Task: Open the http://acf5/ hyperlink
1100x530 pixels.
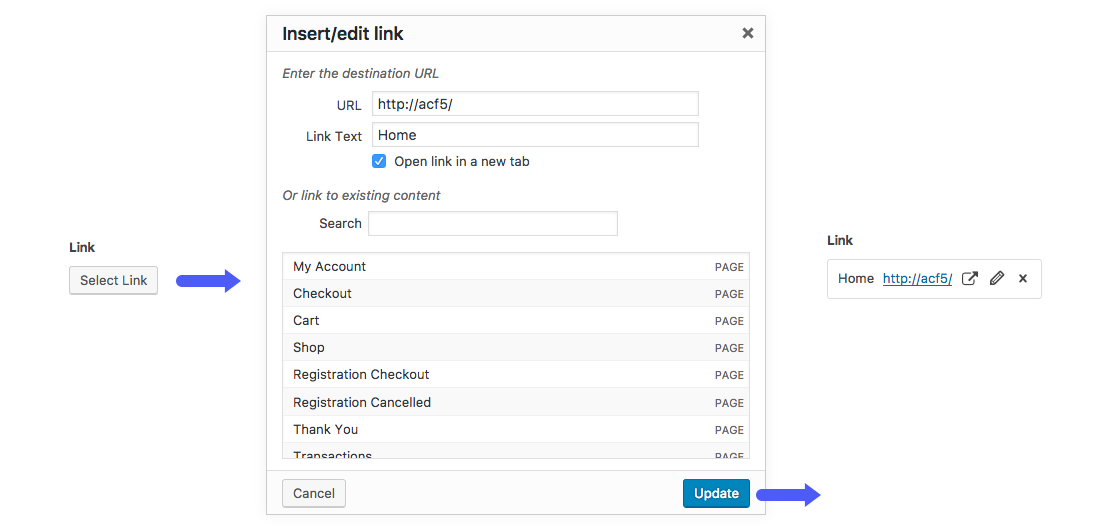Action: coord(917,279)
